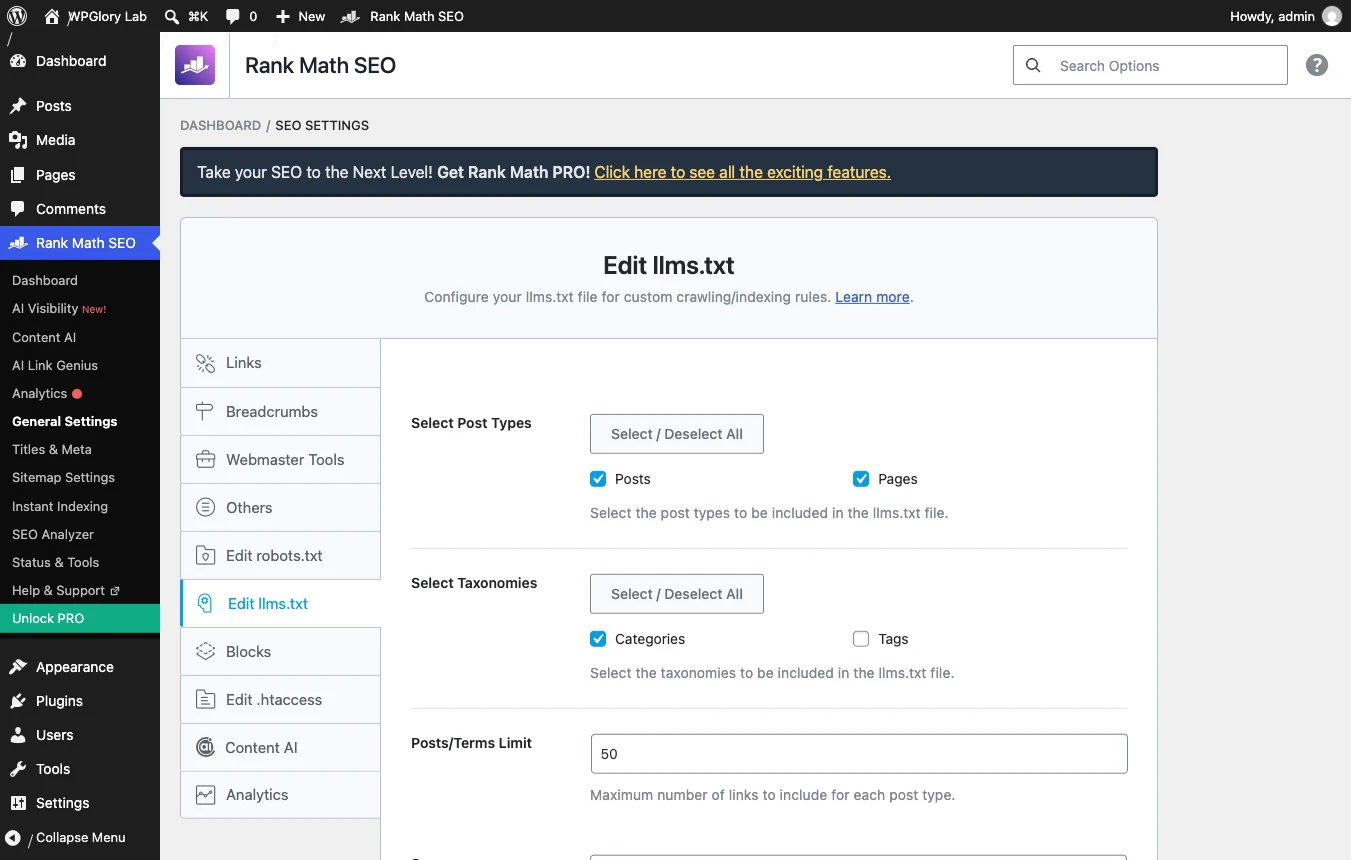
Task: Click the Media icon in sidebar
Action: 18,140
